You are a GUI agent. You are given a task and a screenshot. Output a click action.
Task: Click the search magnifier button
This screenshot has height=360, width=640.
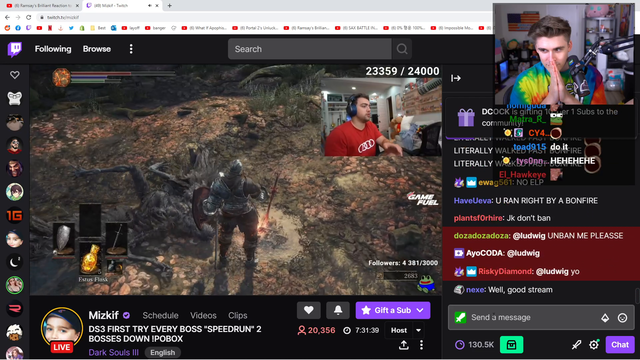click(402, 49)
